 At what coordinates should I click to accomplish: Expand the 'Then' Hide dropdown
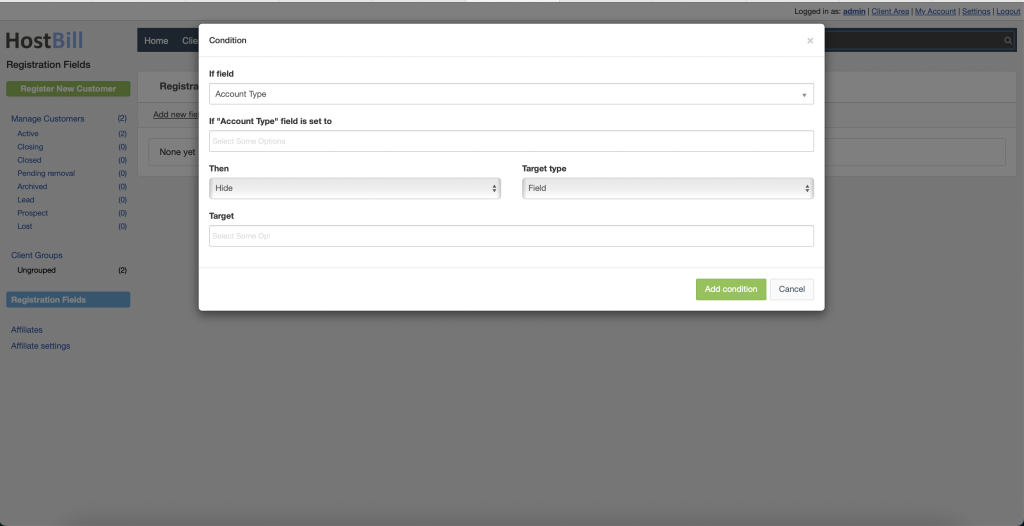[355, 188]
